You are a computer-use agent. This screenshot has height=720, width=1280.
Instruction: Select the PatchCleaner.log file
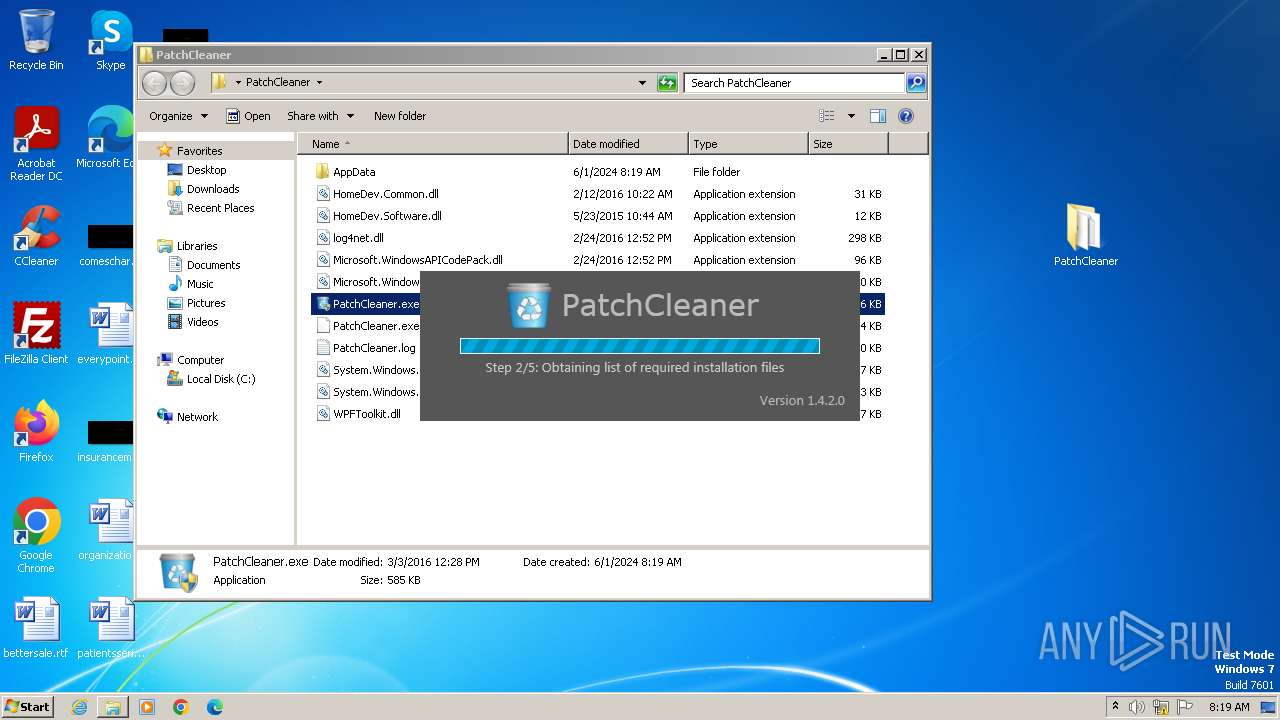point(366,348)
